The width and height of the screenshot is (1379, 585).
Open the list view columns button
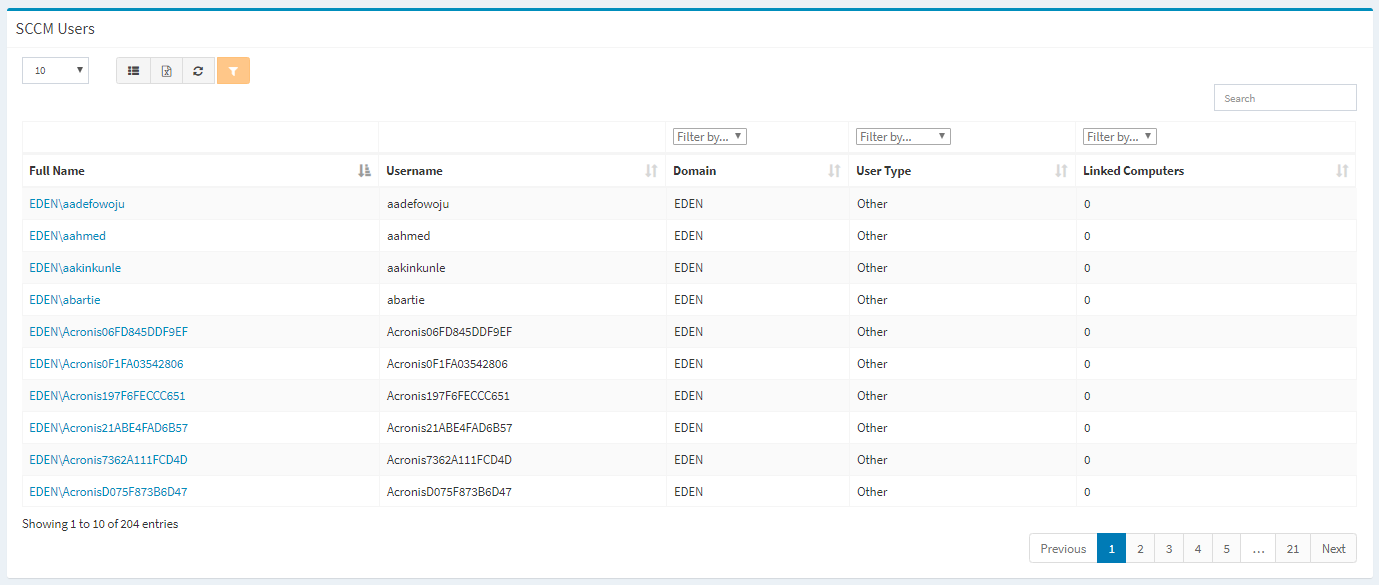[x=133, y=71]
